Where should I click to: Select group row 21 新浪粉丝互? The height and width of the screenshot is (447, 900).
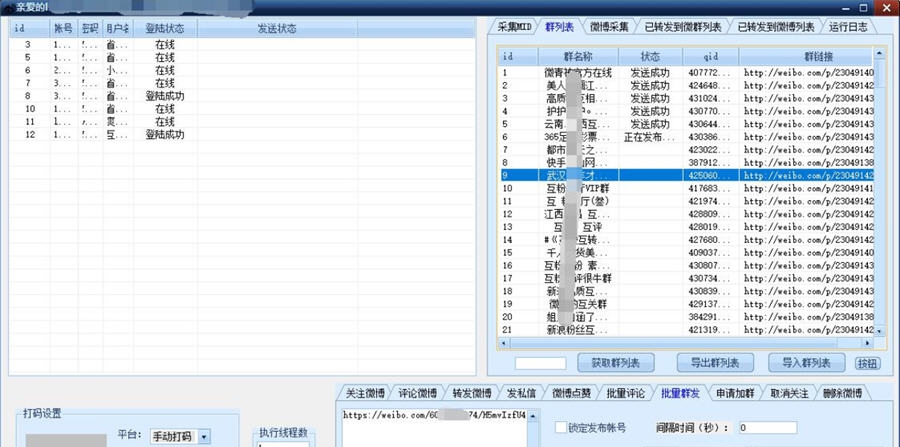tap(686, 330)
